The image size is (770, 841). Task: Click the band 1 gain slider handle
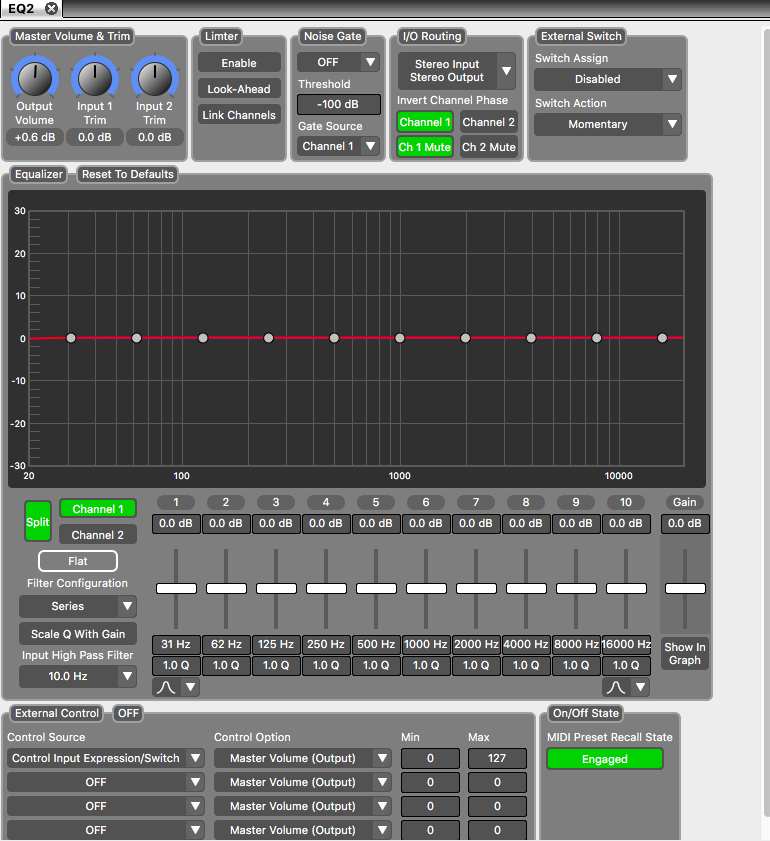176,588
